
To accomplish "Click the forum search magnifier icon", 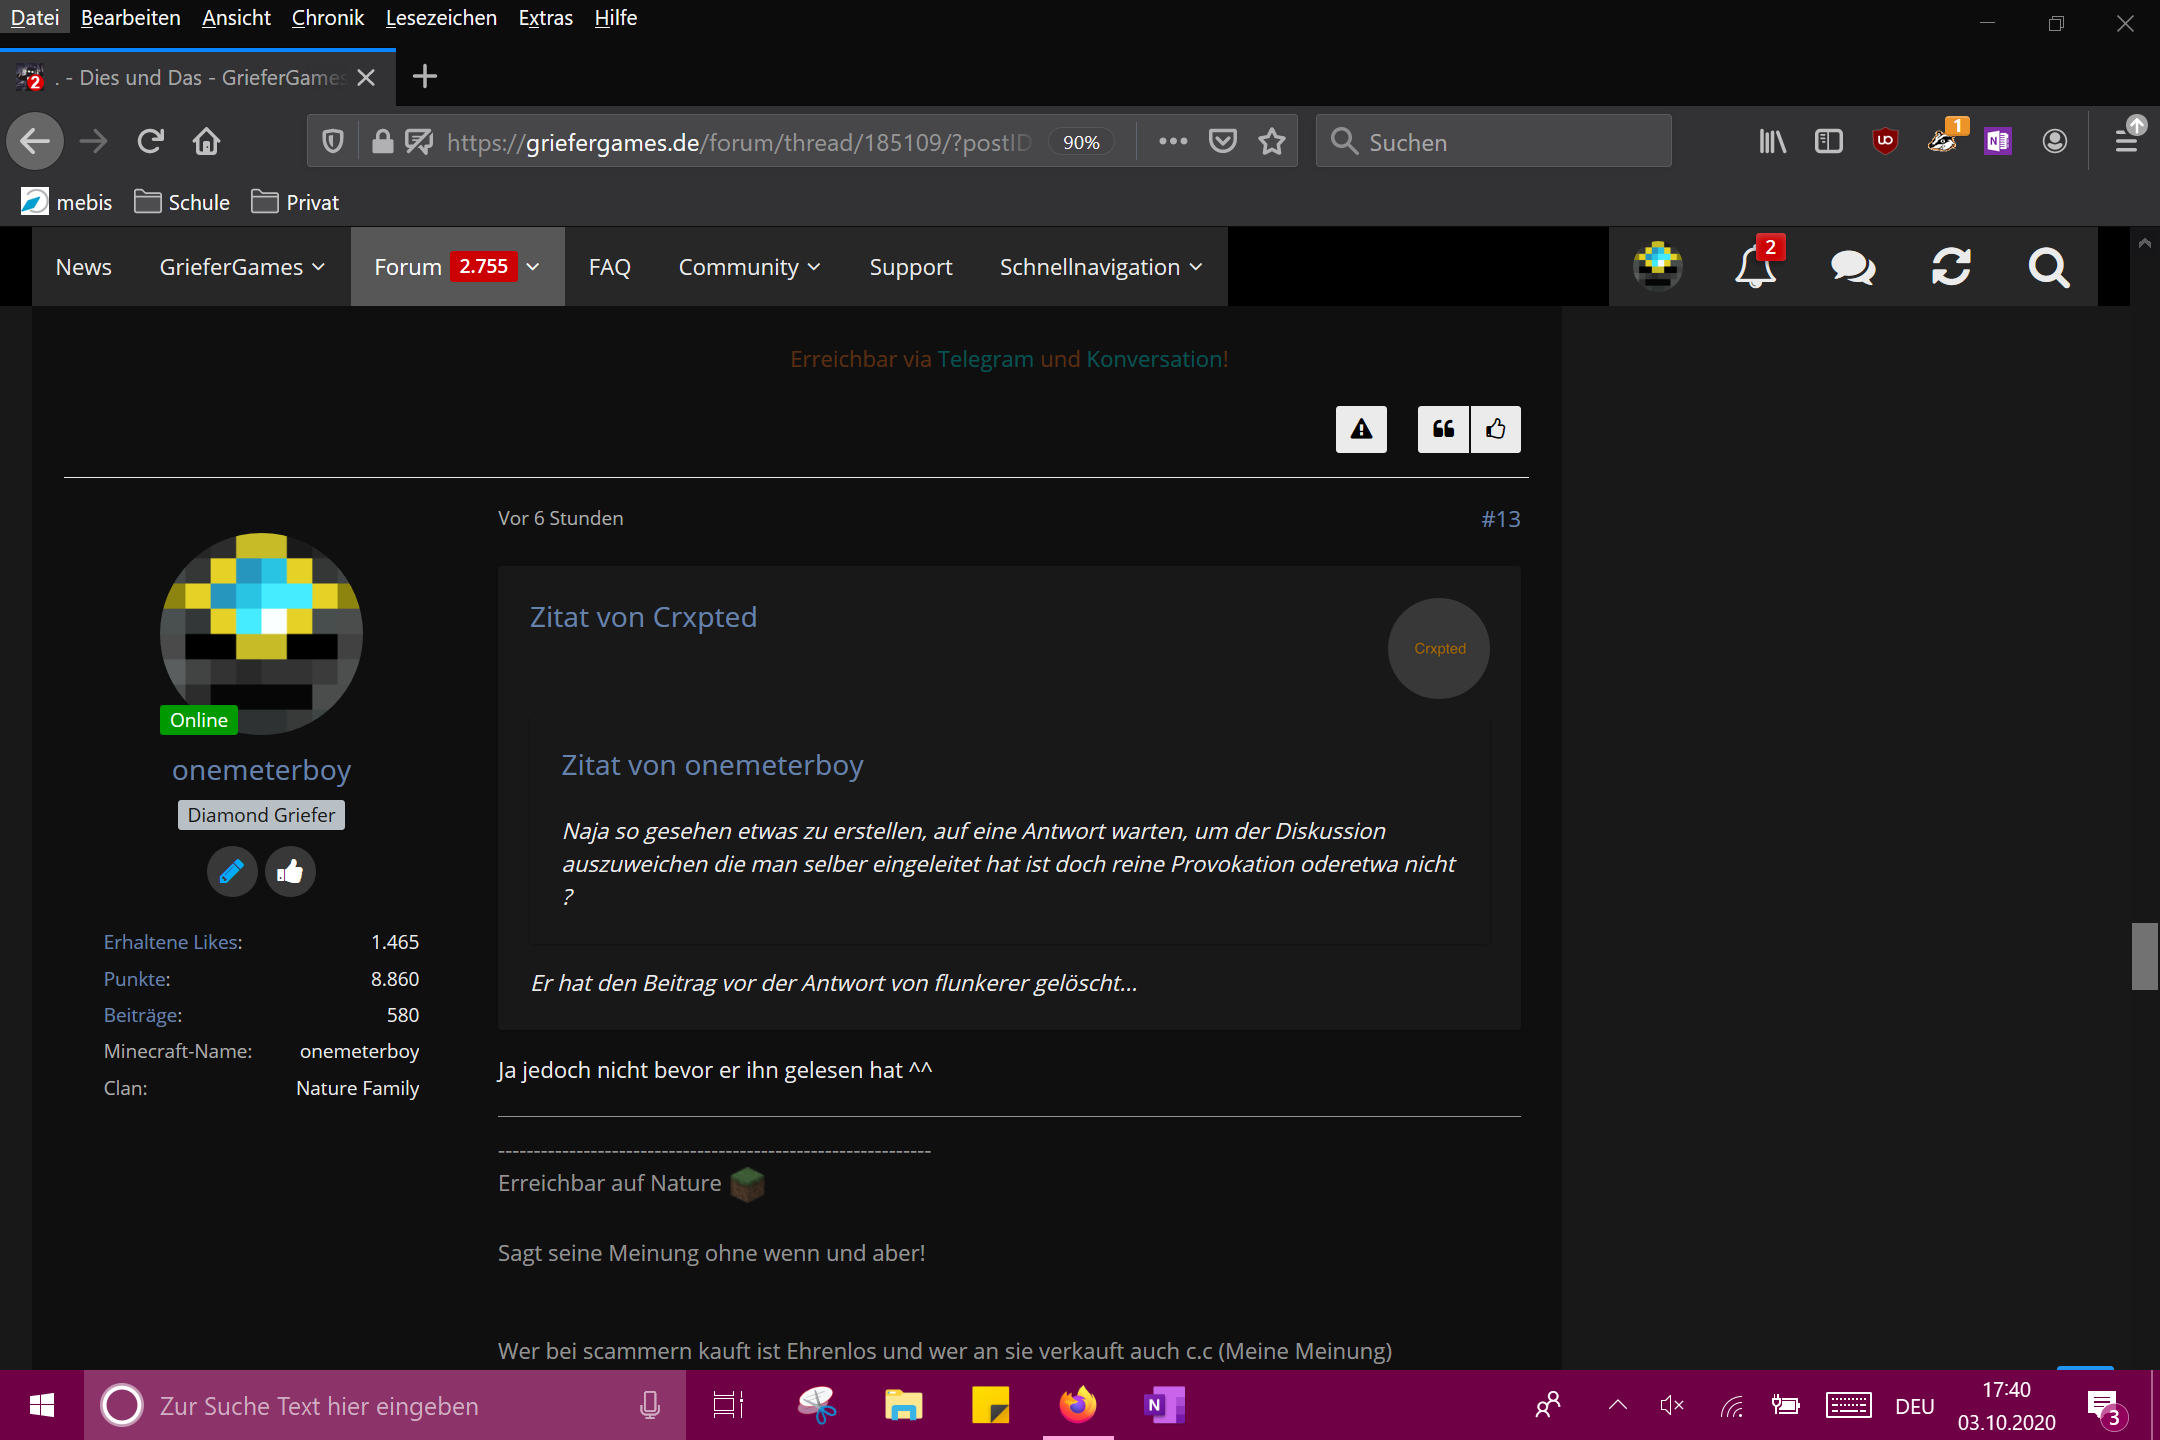I will (2048, 267).
